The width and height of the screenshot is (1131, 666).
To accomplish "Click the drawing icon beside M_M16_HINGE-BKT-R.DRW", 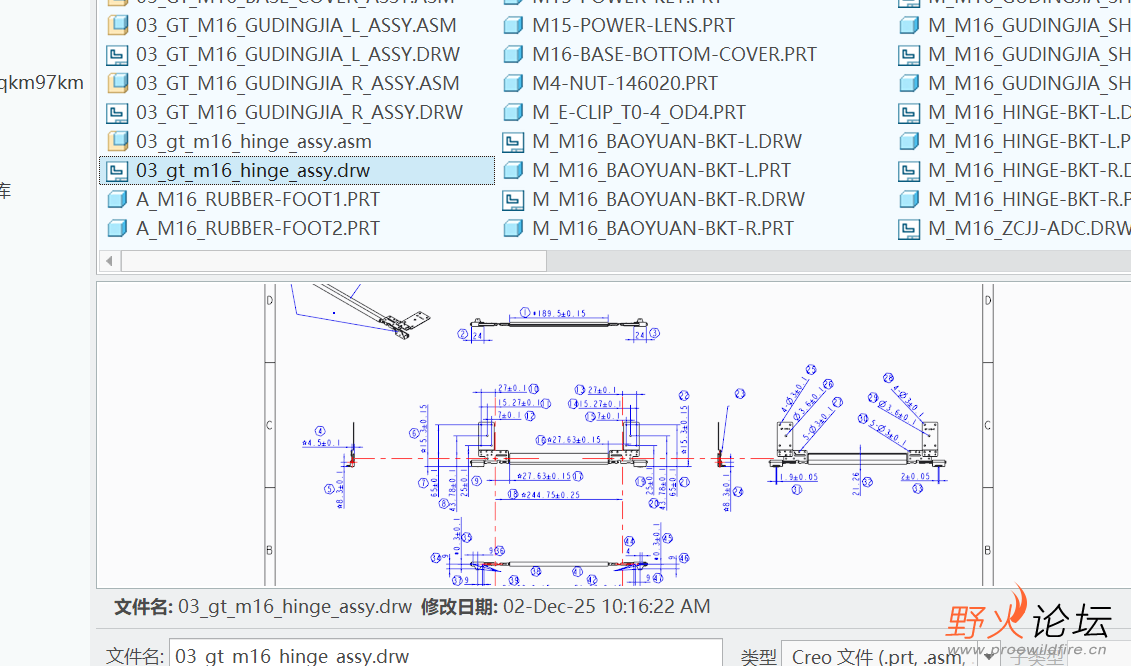I will point(909,170).
